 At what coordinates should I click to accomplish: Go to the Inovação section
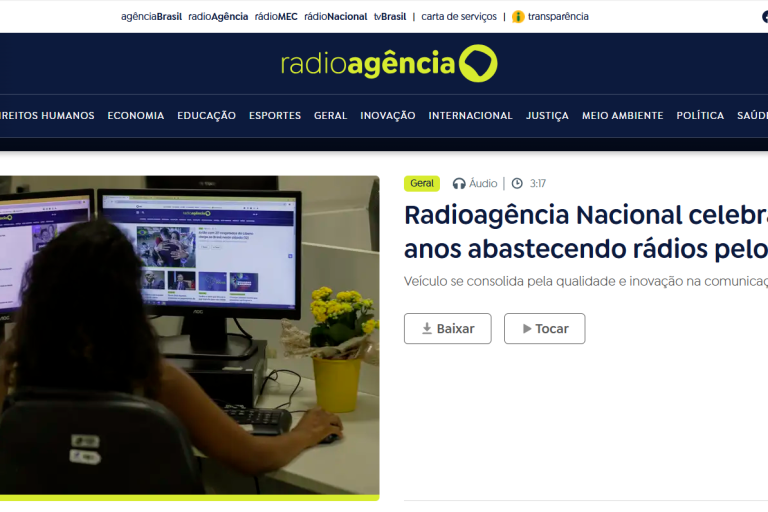tap(388, 116)
